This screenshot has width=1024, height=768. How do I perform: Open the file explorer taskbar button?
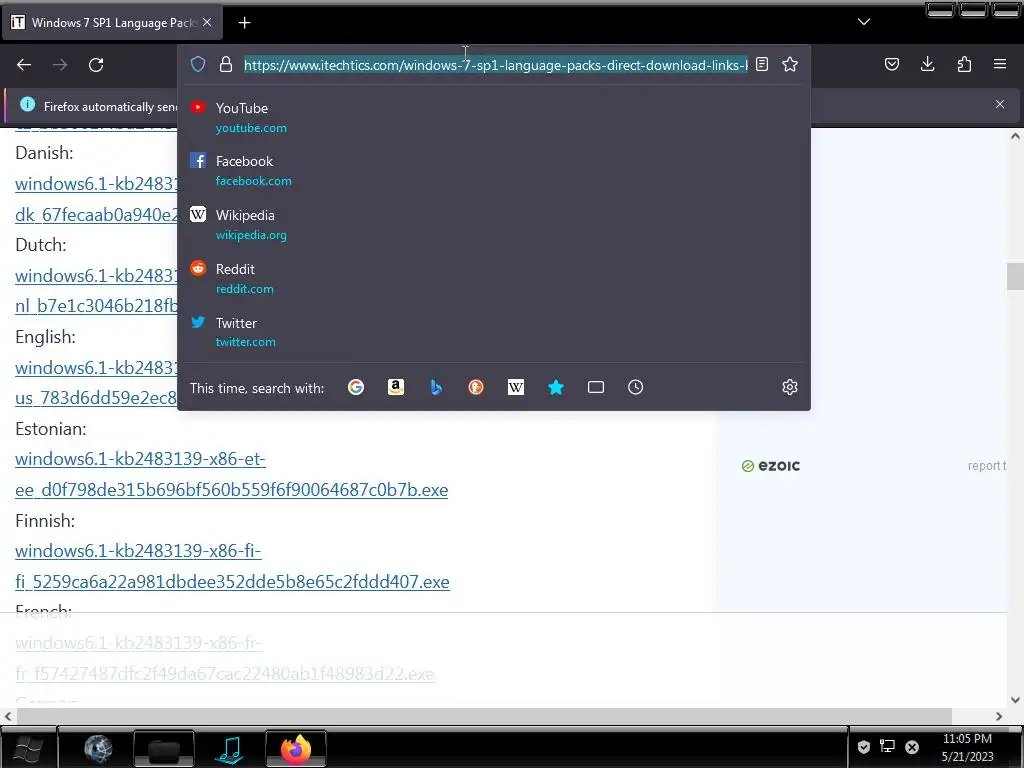click(x=164, y=748)
